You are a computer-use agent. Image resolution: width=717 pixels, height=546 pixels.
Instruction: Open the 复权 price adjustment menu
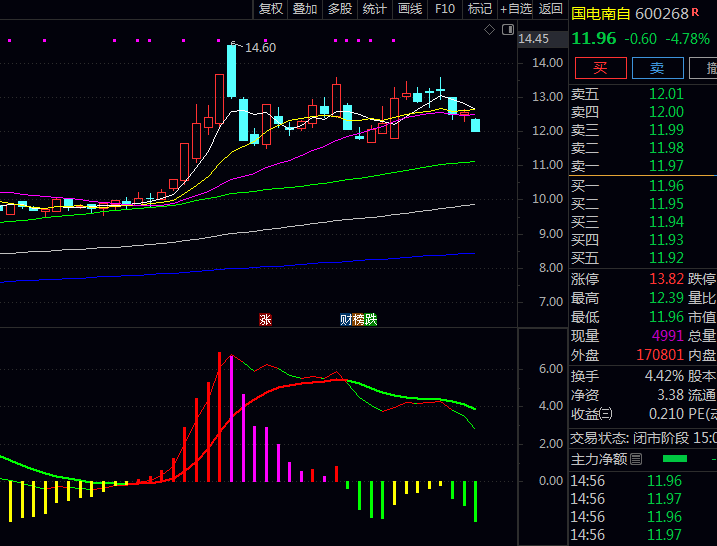point(270,9)
